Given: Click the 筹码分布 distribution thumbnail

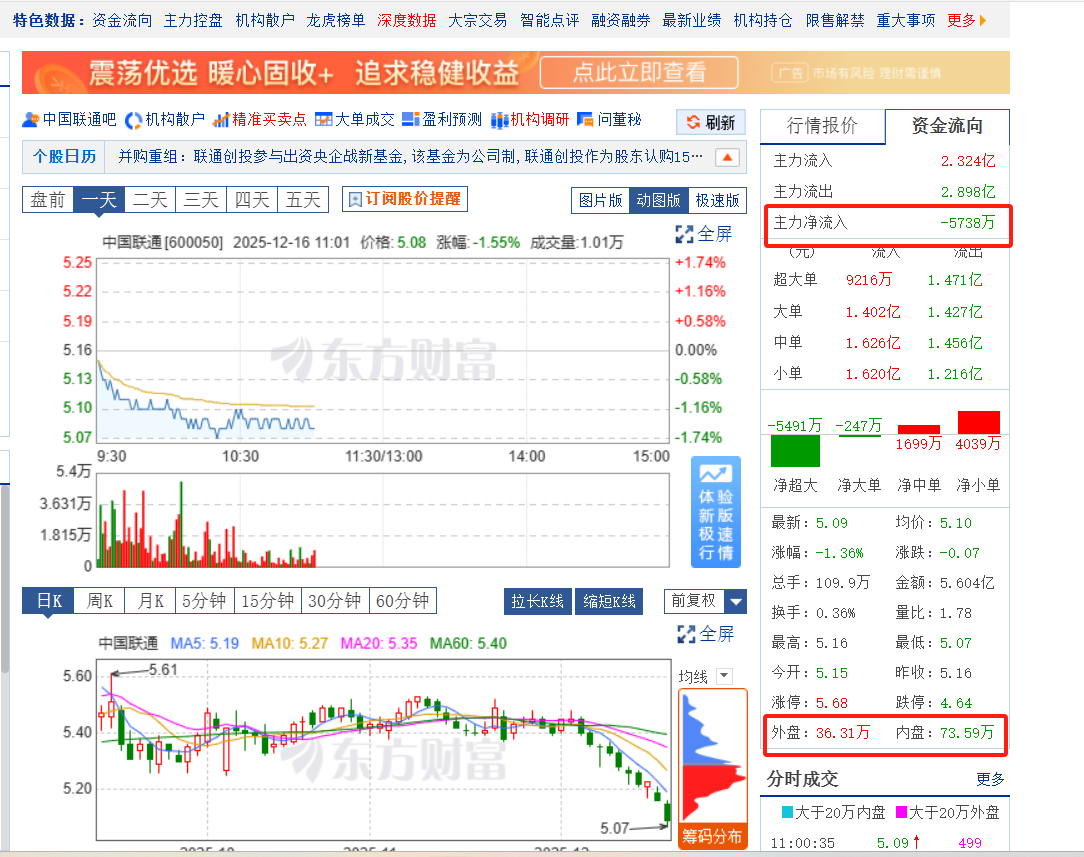Looking at the screenshot, I should tap(713, 757).
